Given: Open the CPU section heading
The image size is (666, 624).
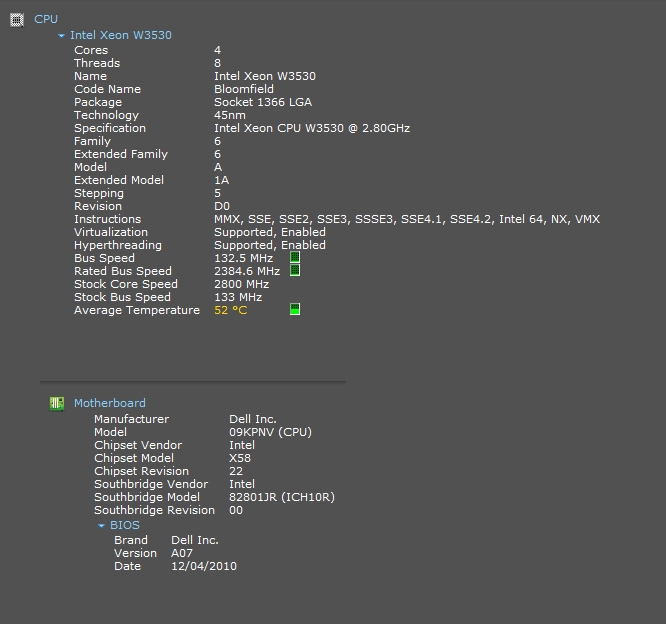Looking at the screenshot, I should [46, 20].
